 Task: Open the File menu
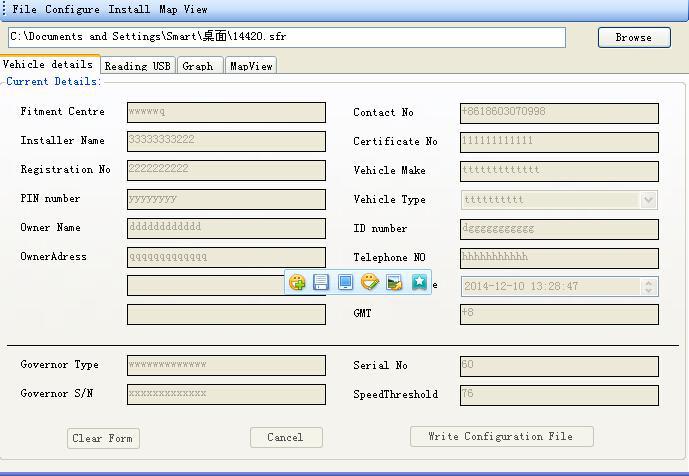coord(25,9)
